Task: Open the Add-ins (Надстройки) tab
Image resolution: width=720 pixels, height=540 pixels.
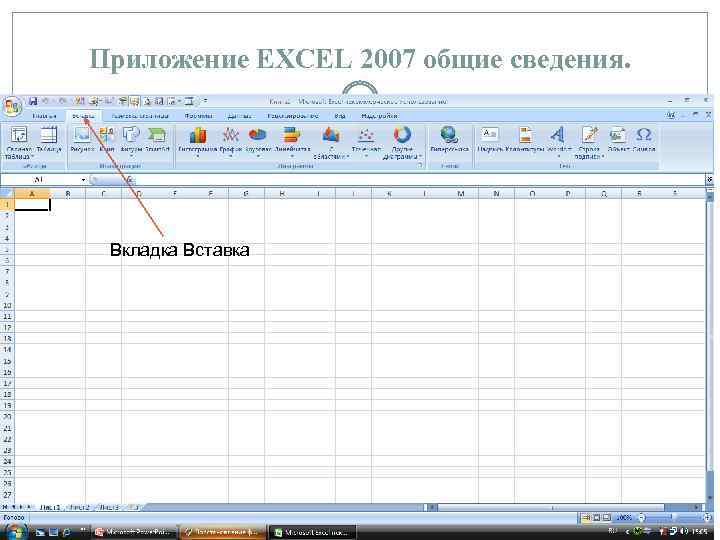Action: [379, 116]
